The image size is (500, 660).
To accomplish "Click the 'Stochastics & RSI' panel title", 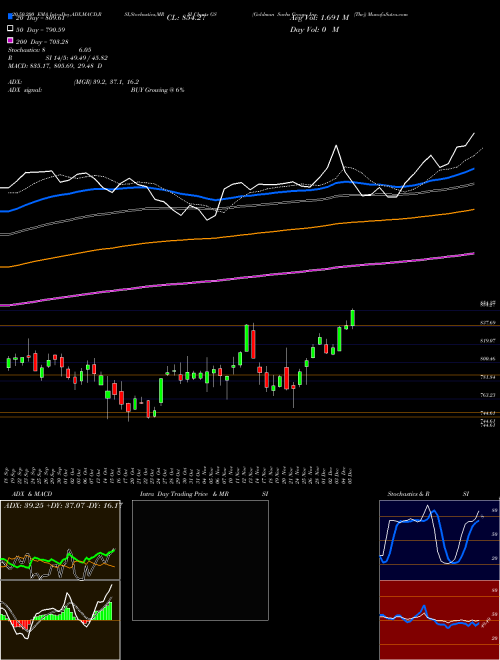I will (428, 494).
